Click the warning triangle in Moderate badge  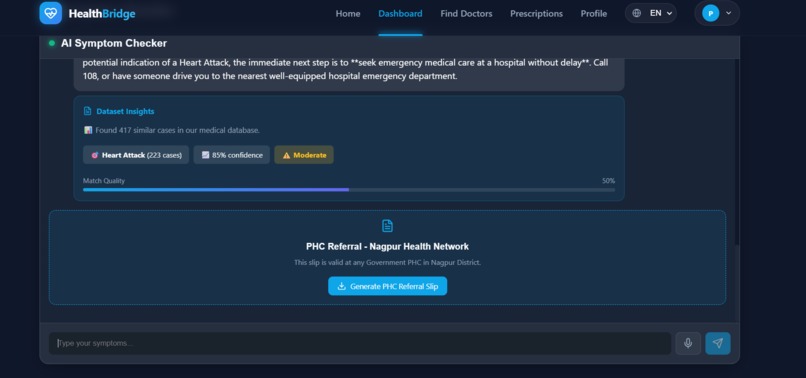click(286, 155)
